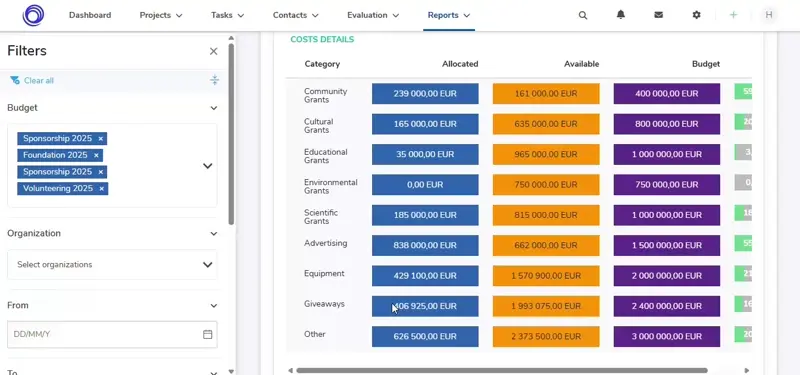The height and width of the screenshot is (375, 800).
Task: Remove Foundation 2025 budget tag
Action: 95,155
